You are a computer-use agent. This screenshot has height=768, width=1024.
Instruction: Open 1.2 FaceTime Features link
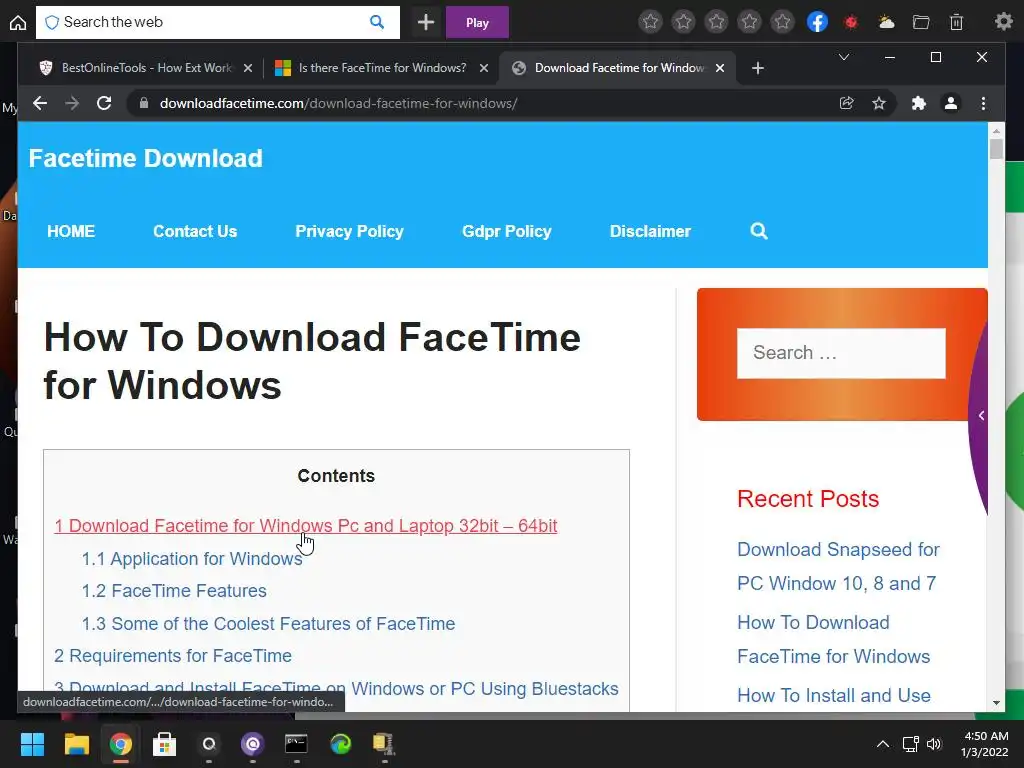[x=174, y=591]
